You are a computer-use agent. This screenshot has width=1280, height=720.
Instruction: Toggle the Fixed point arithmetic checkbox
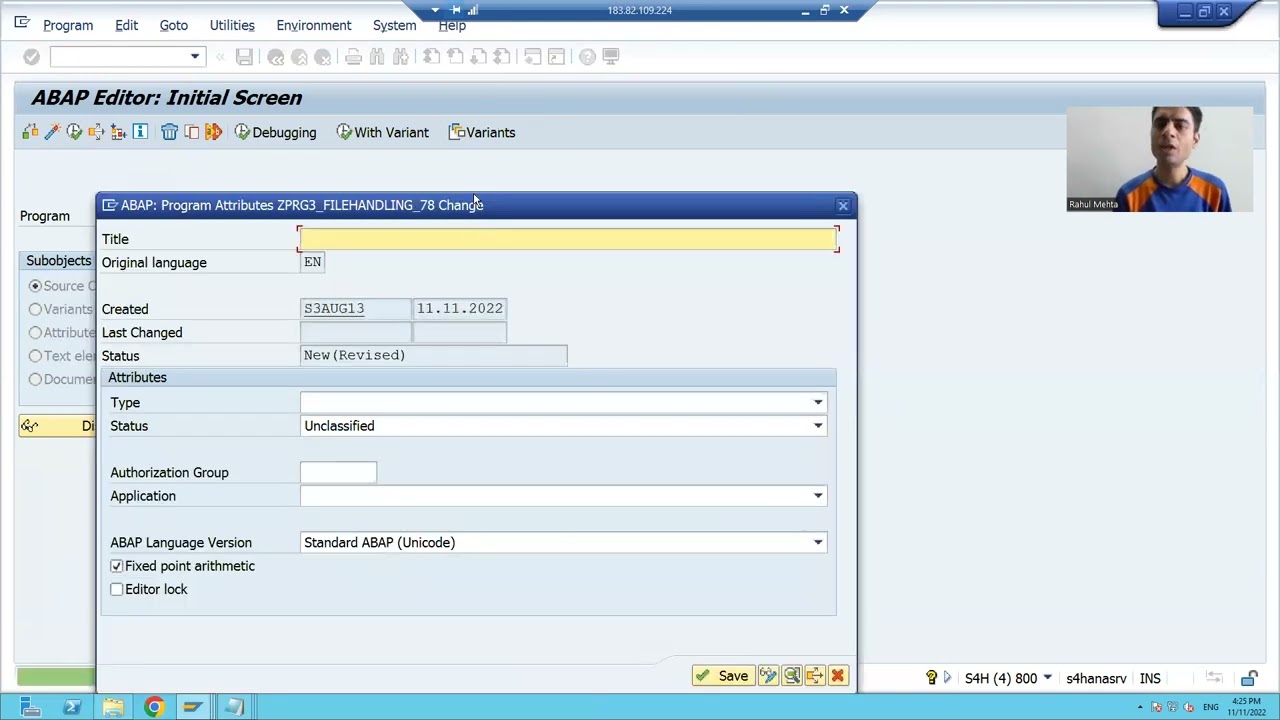[117, 566]
